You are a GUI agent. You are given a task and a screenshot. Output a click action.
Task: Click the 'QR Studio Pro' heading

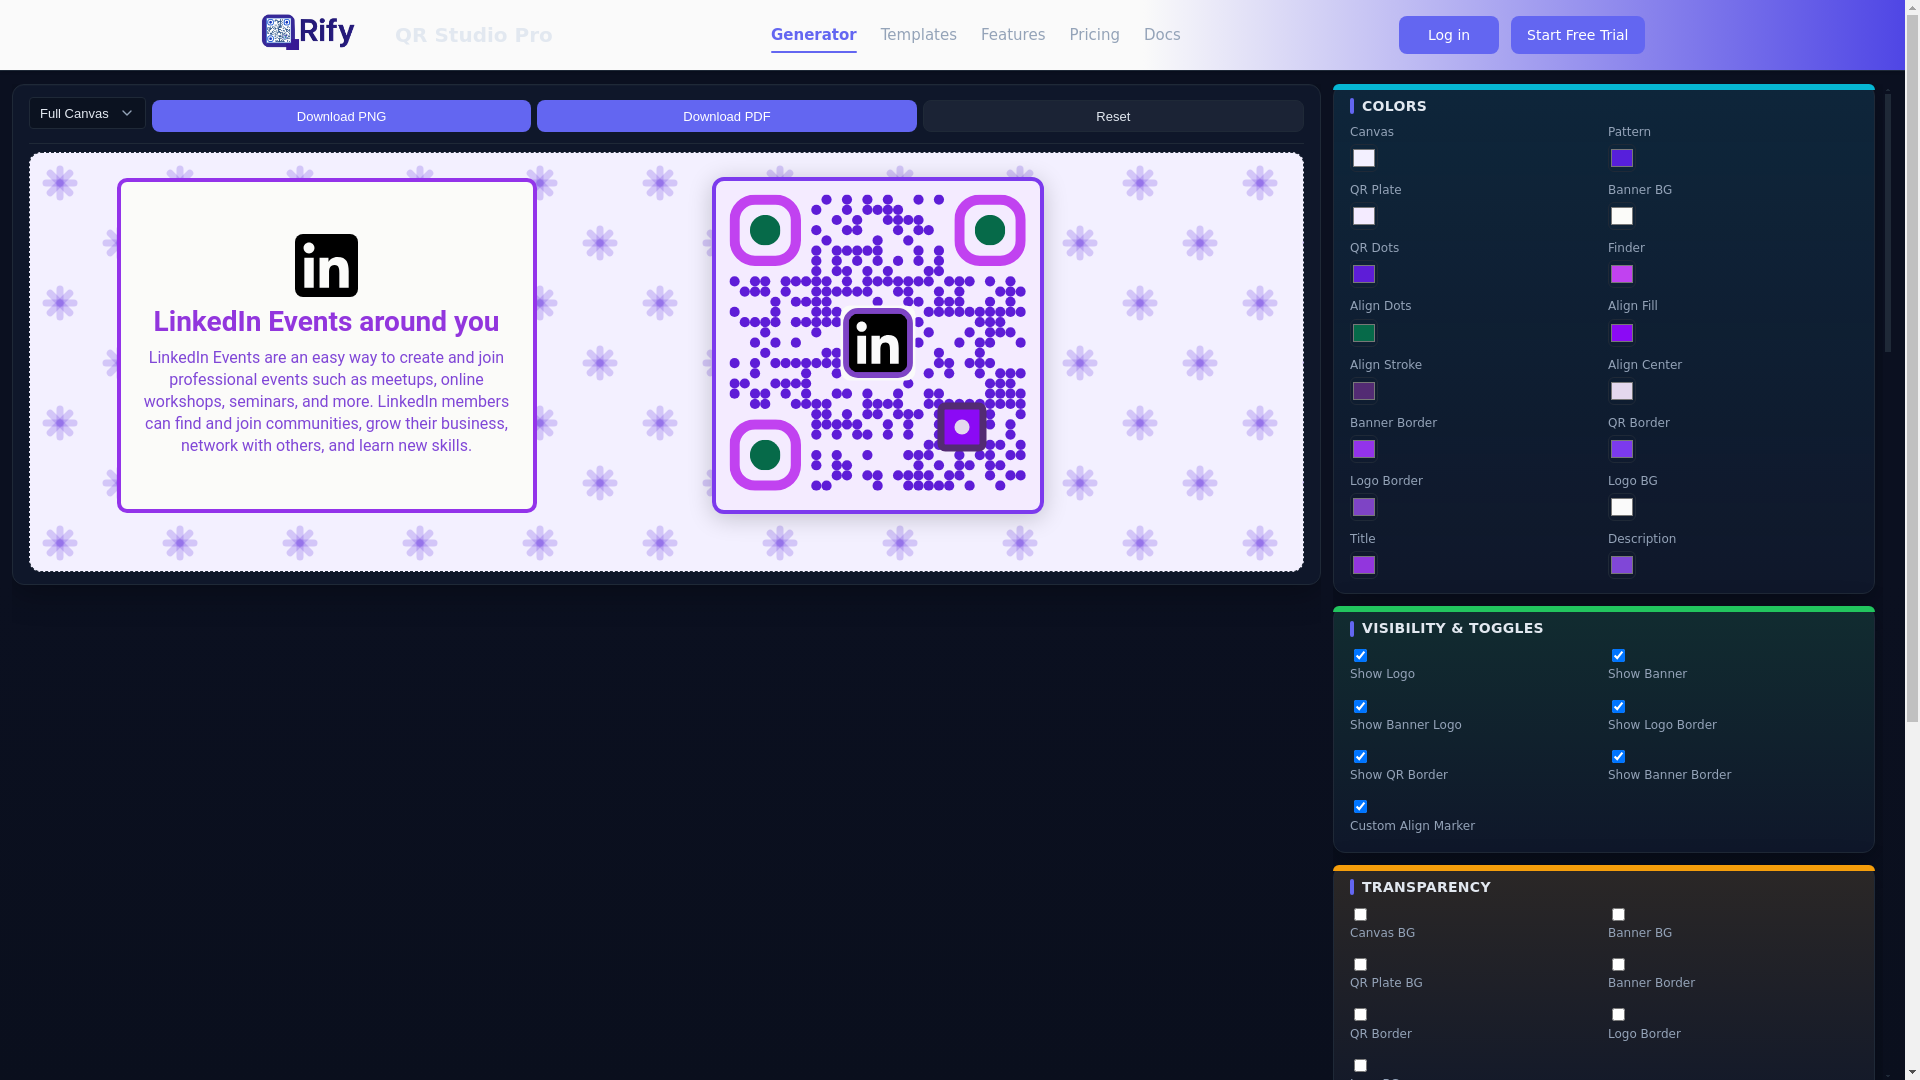473,35
